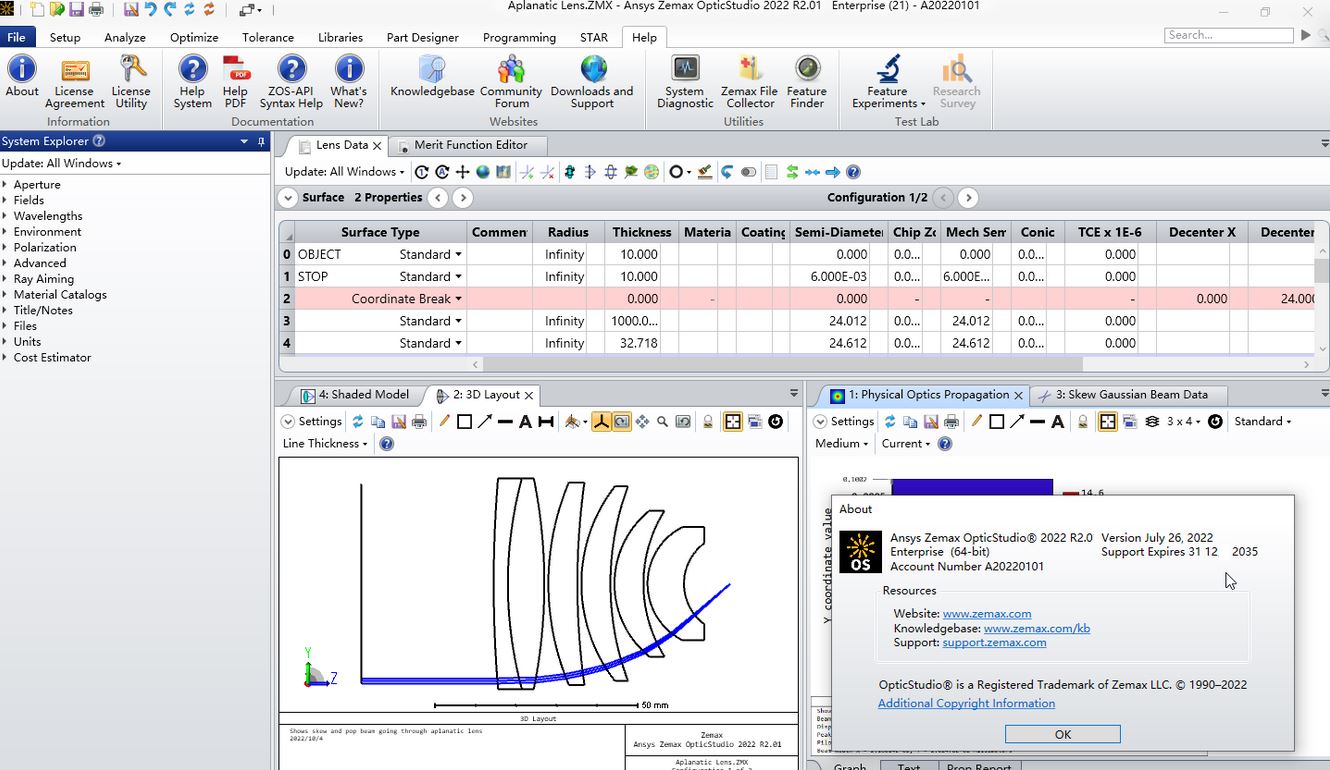Viewport: 1330px width, 770px height.
Task: Open the Zemax File Collector
Action: click(x=749, y=80)
